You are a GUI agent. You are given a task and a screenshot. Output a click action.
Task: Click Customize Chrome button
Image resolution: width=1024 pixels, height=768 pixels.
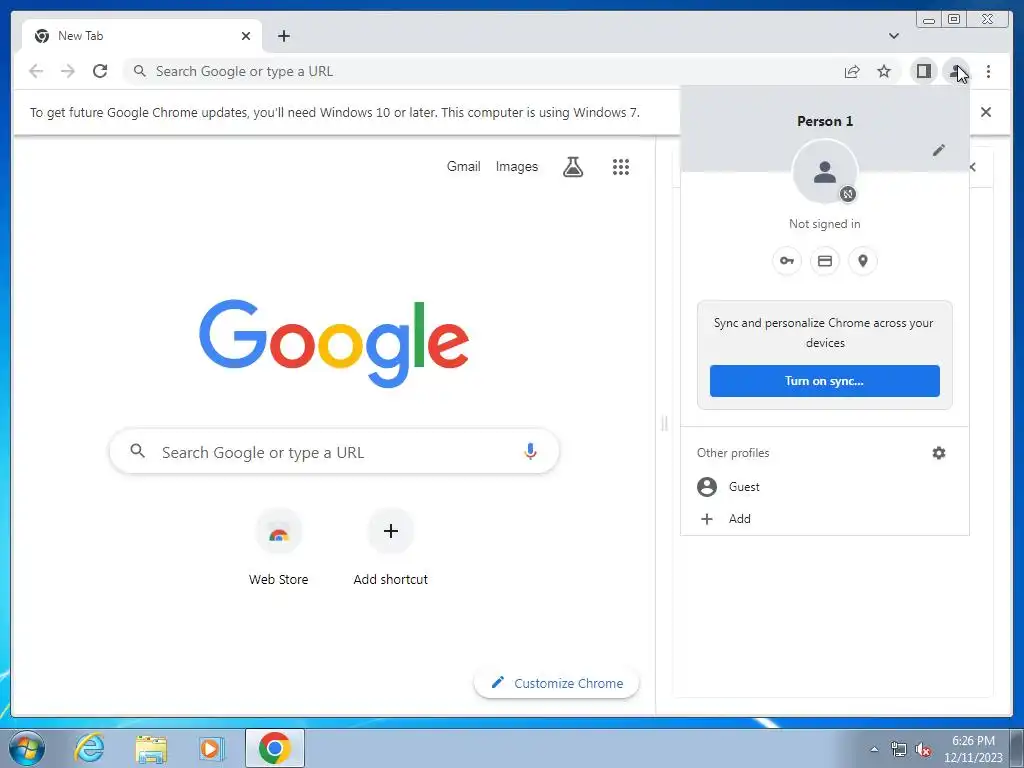point(556,683)
